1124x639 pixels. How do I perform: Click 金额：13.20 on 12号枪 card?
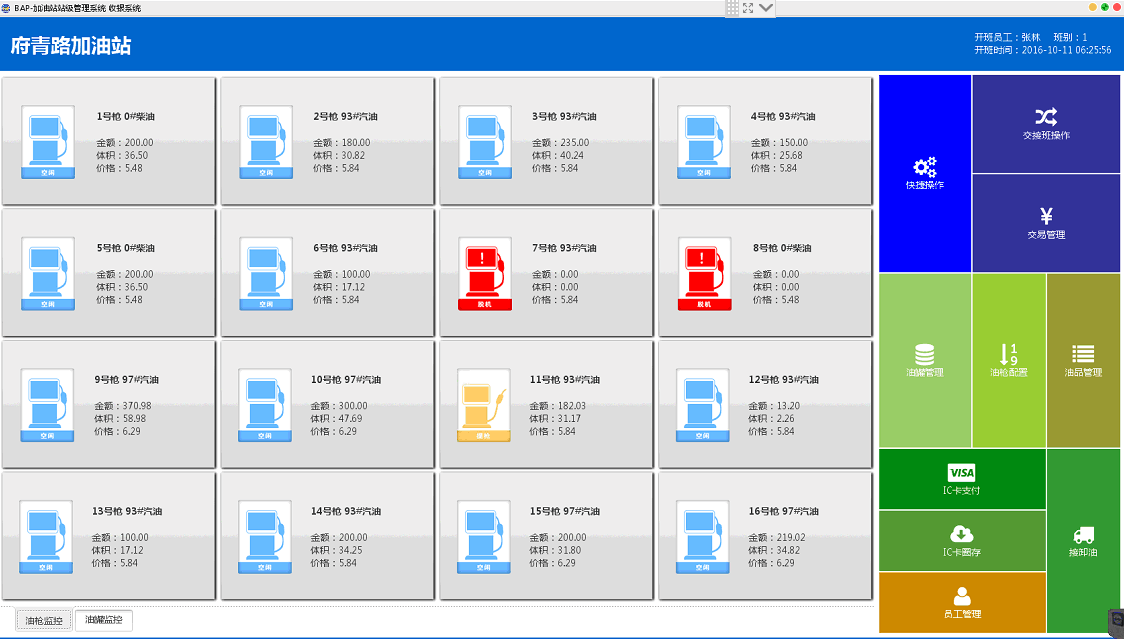tap(774, 406)
